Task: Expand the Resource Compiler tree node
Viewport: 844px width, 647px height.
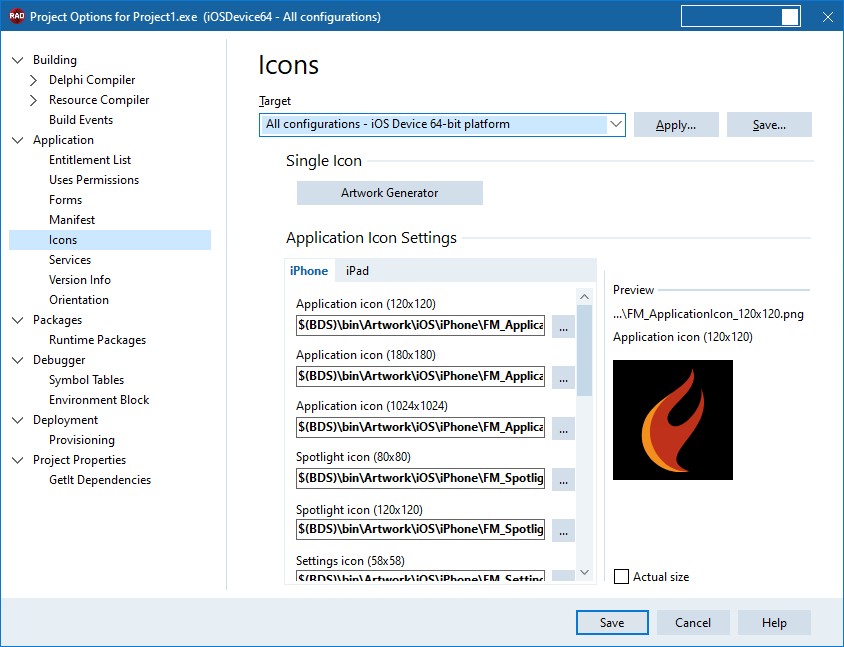Action: coord(33,100)
